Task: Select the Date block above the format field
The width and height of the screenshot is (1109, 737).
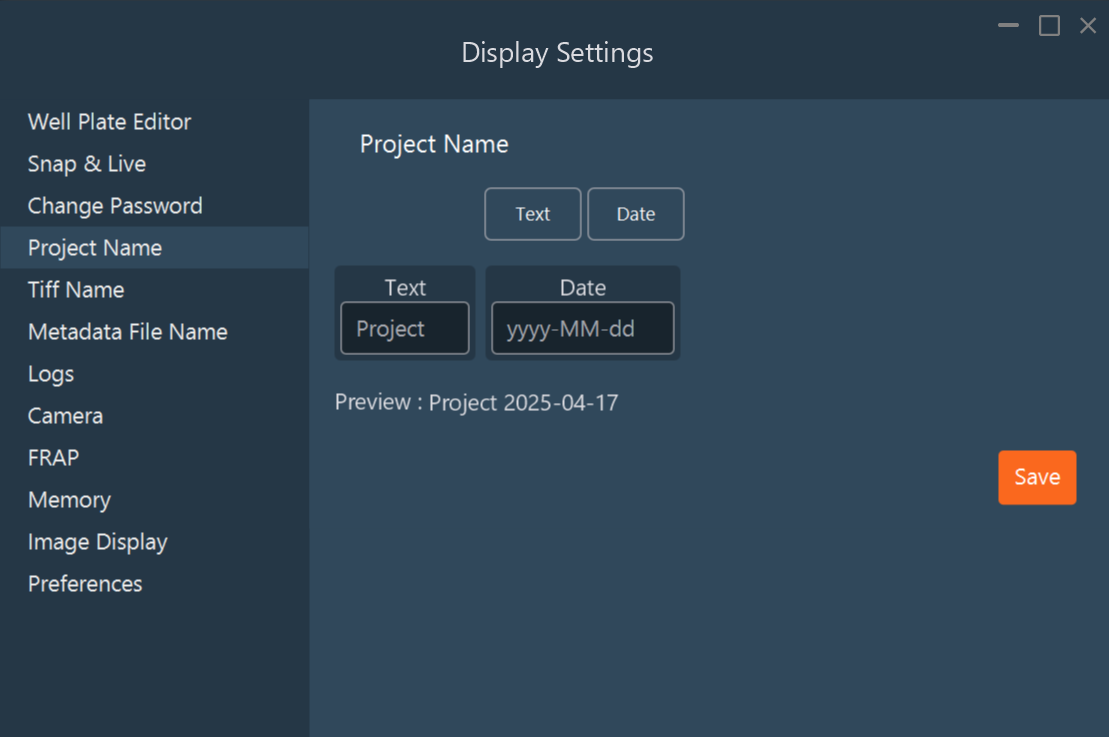Action: coord(582,288)
